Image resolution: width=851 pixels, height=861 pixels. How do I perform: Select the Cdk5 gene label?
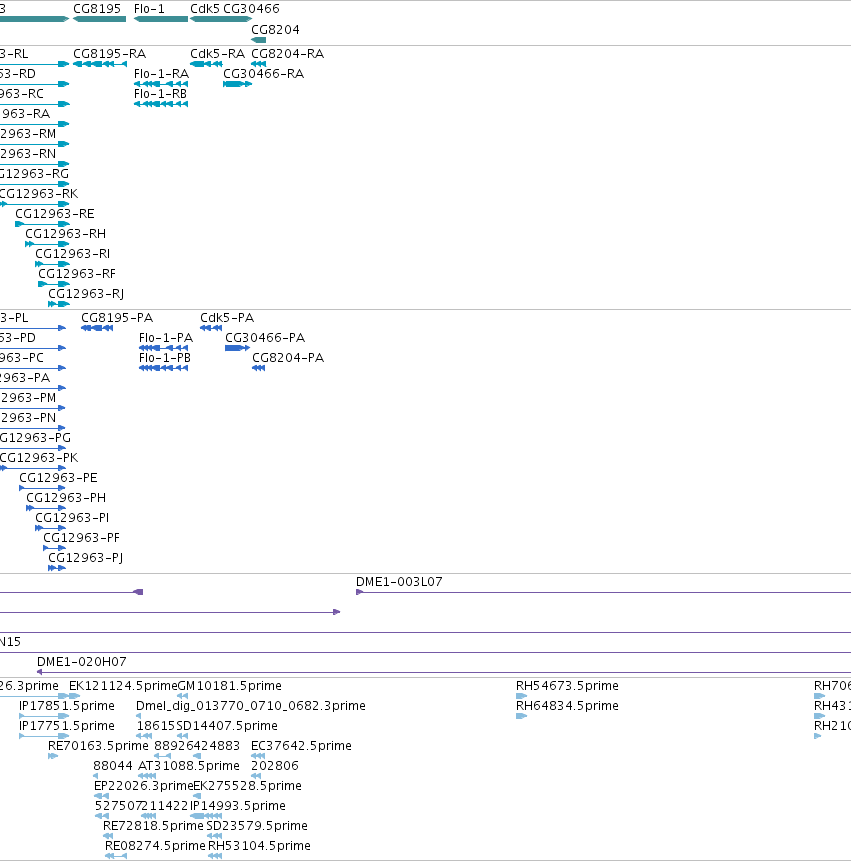coord(205,9)
